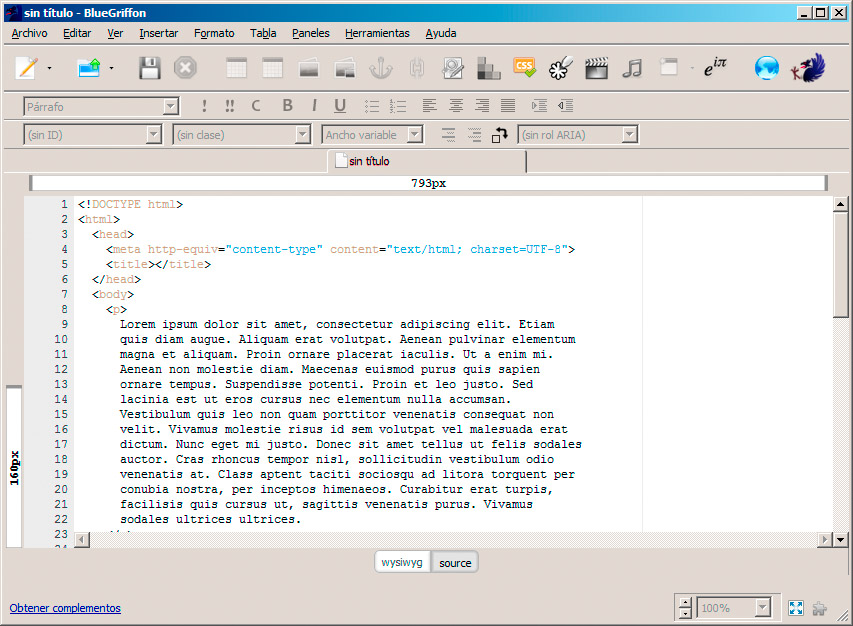Toggle Italic formatting
Viewport: 853px width, 626px height.
(314, 106)
